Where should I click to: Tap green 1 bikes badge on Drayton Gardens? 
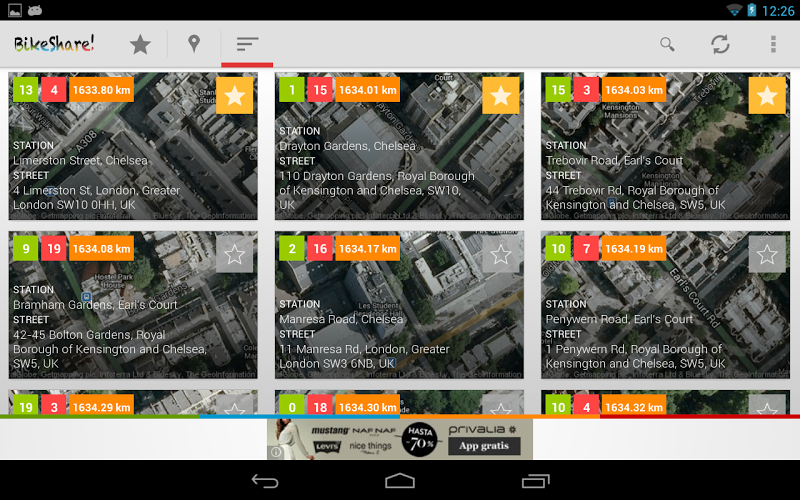[292, 90]
